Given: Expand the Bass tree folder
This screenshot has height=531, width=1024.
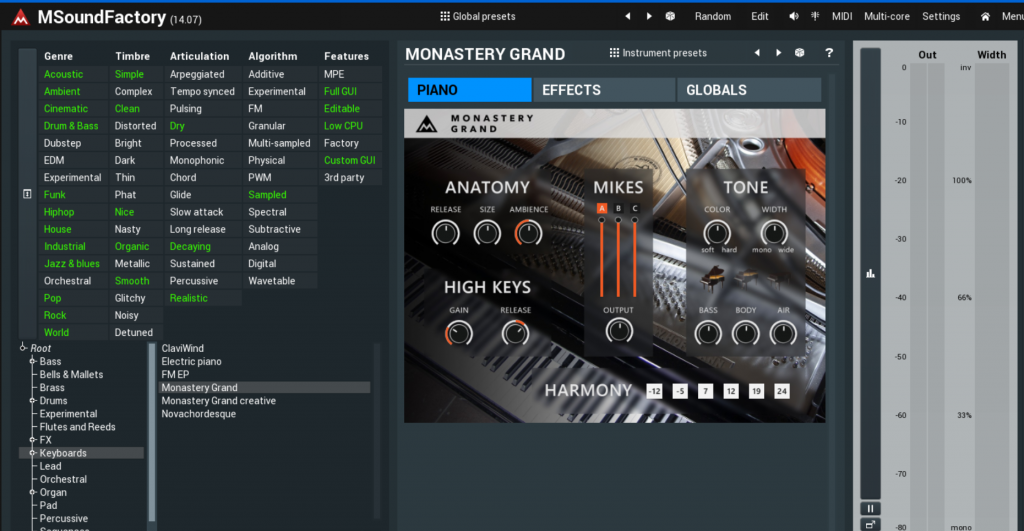Looking at the screenshot, I should click(32, 361).
